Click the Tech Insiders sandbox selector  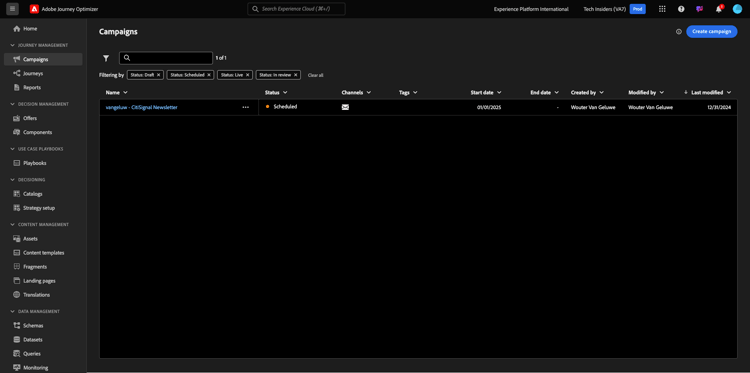click(605, 9)
